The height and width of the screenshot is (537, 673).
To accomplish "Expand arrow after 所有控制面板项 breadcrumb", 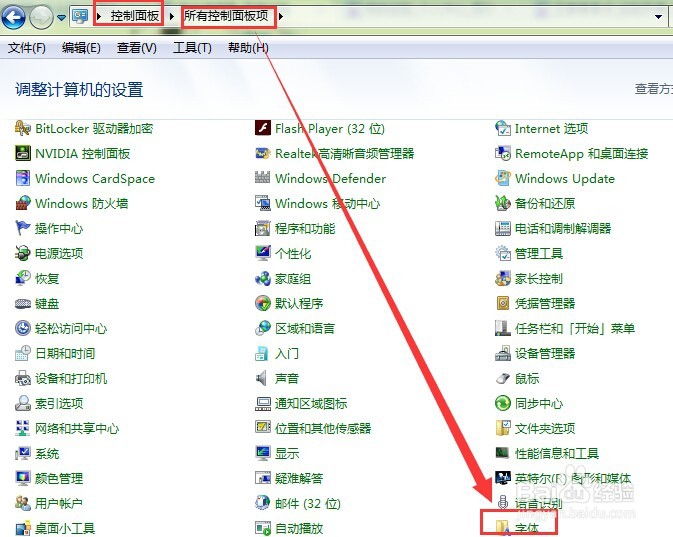I will tap(281, 16).
